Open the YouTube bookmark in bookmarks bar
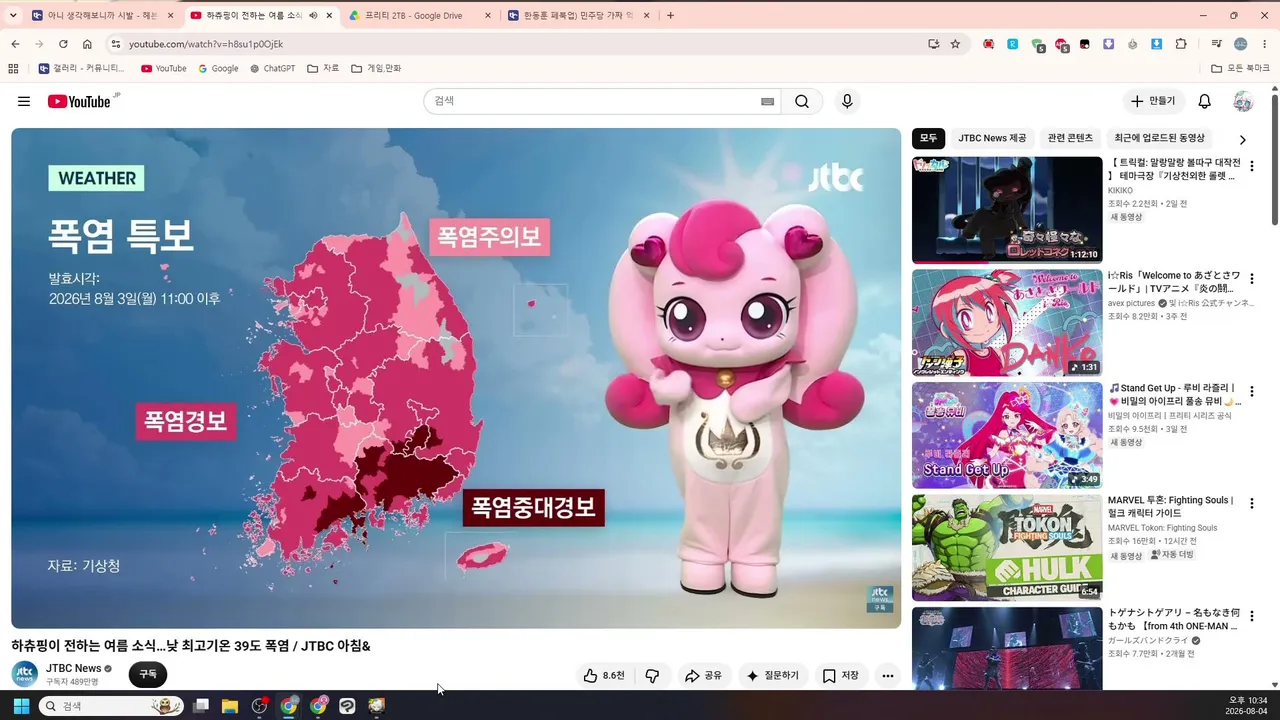 point(164,69)
